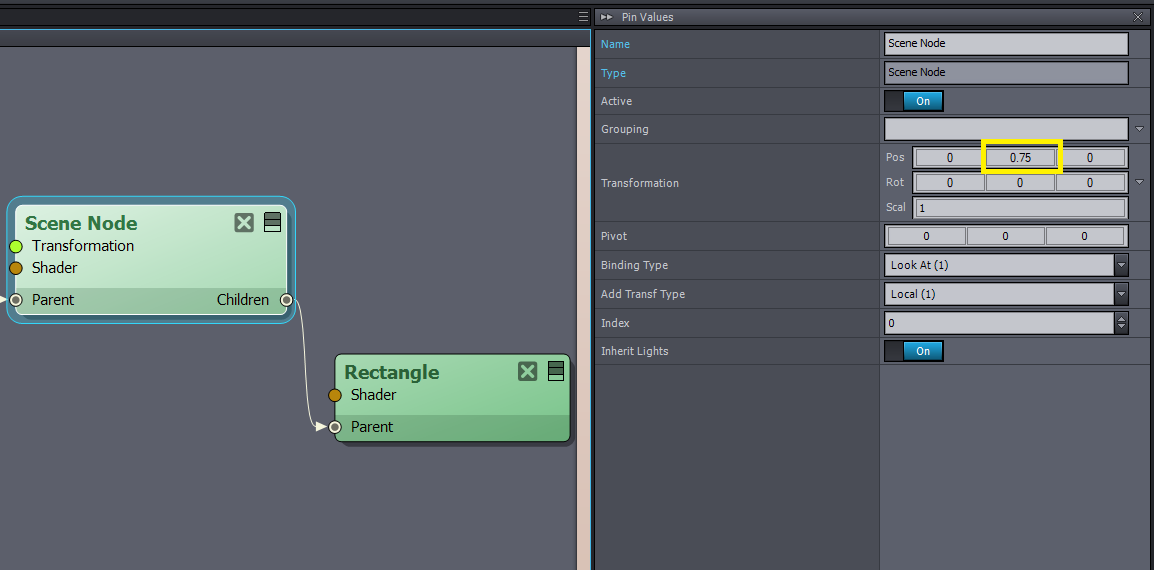Screen dimensions: 1154x570
Task: Click the Rot X value field
Action: [950, 183]
